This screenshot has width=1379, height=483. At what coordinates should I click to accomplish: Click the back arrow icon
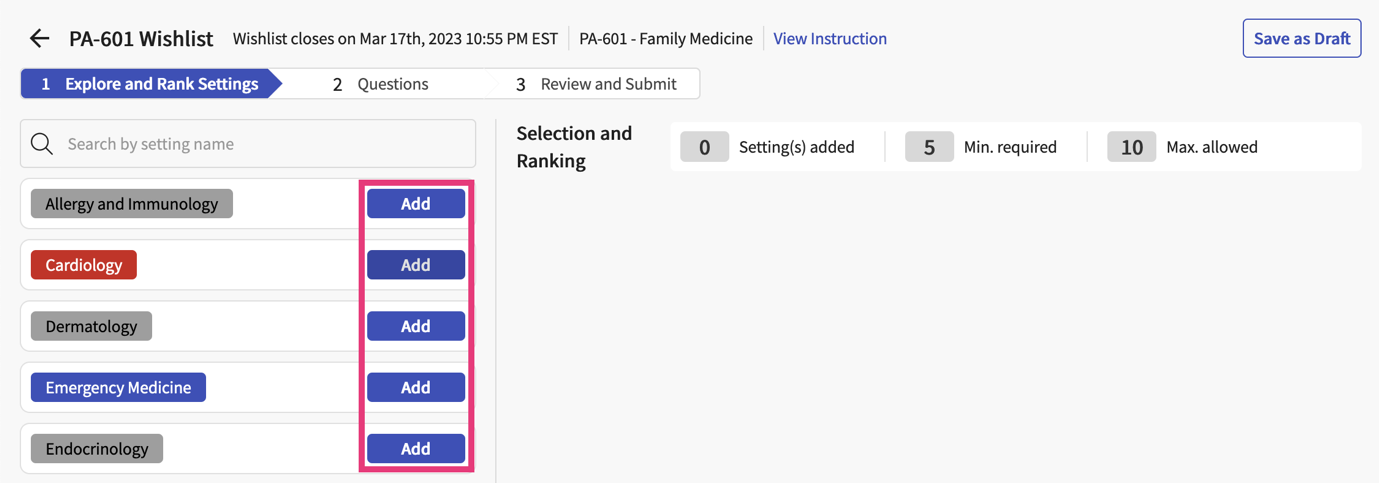(x=39, y=39)
